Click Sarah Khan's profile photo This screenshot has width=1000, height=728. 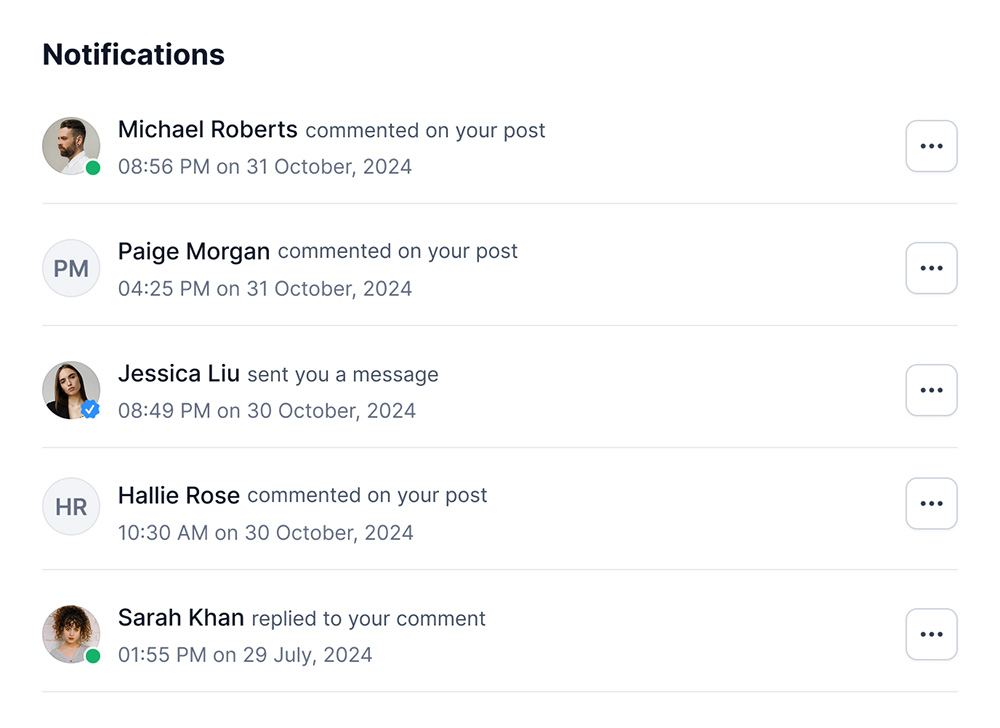[71, 634]
